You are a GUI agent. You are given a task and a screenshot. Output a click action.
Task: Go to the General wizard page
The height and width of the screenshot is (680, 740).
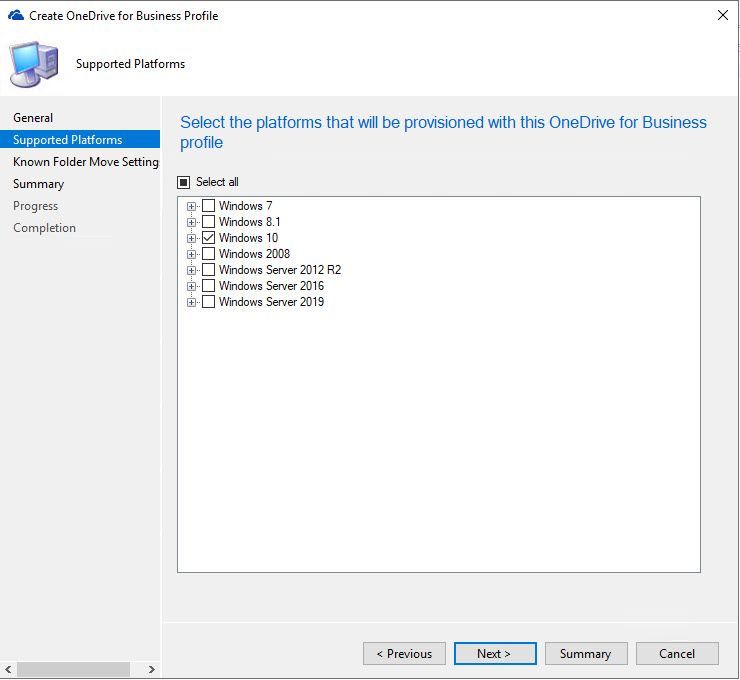click(x=33, y=118)
